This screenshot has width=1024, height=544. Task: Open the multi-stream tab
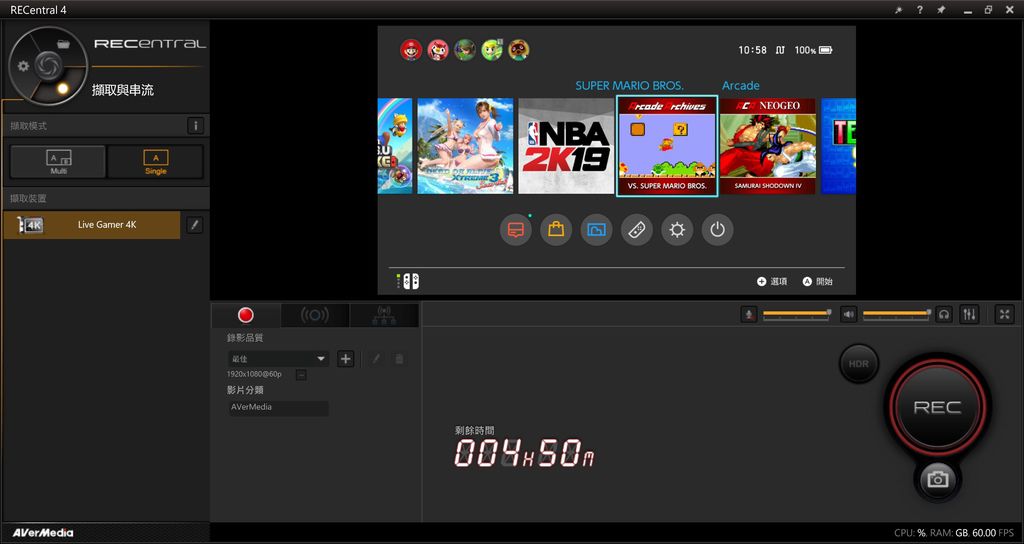click(384, 315)
